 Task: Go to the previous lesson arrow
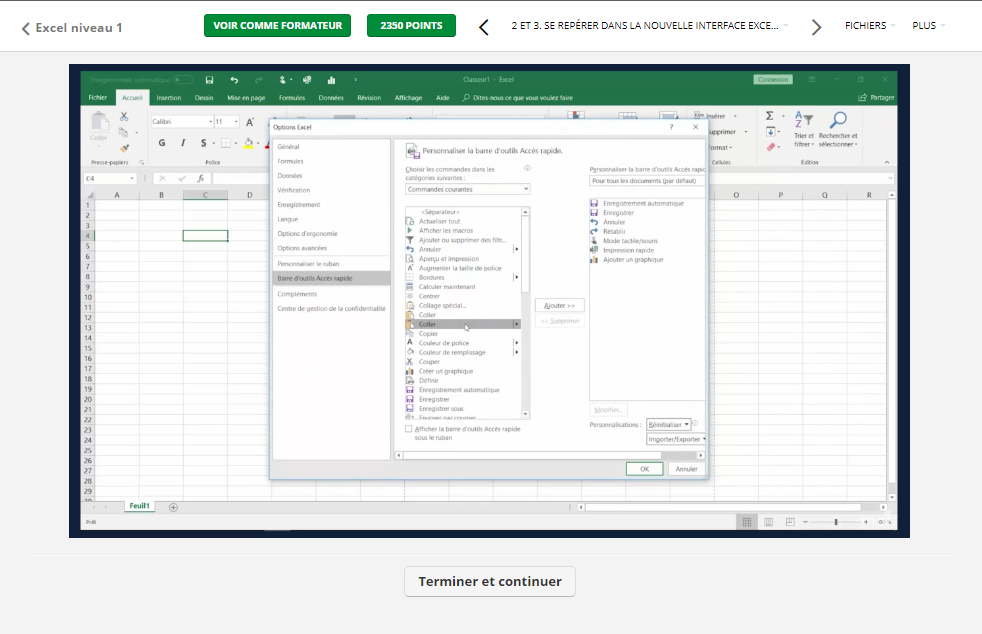point(483,27)
